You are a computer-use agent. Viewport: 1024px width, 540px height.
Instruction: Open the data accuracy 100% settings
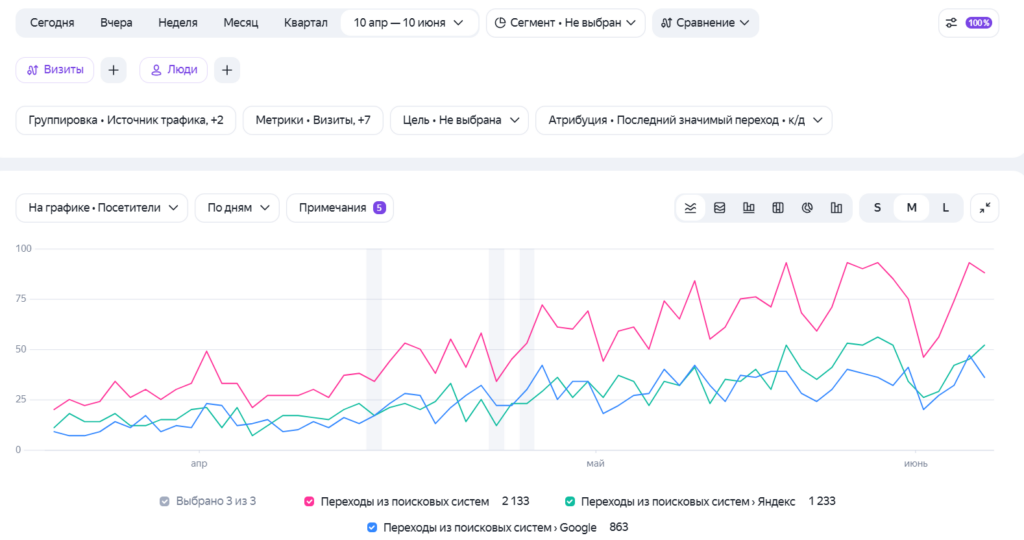[x=968, y=23]
